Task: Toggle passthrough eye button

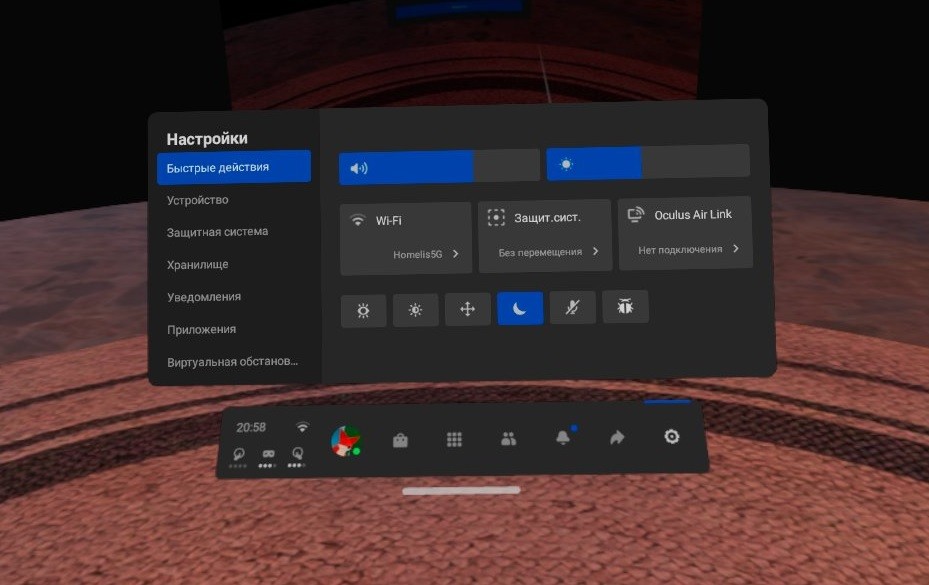Action: point(363,310)
